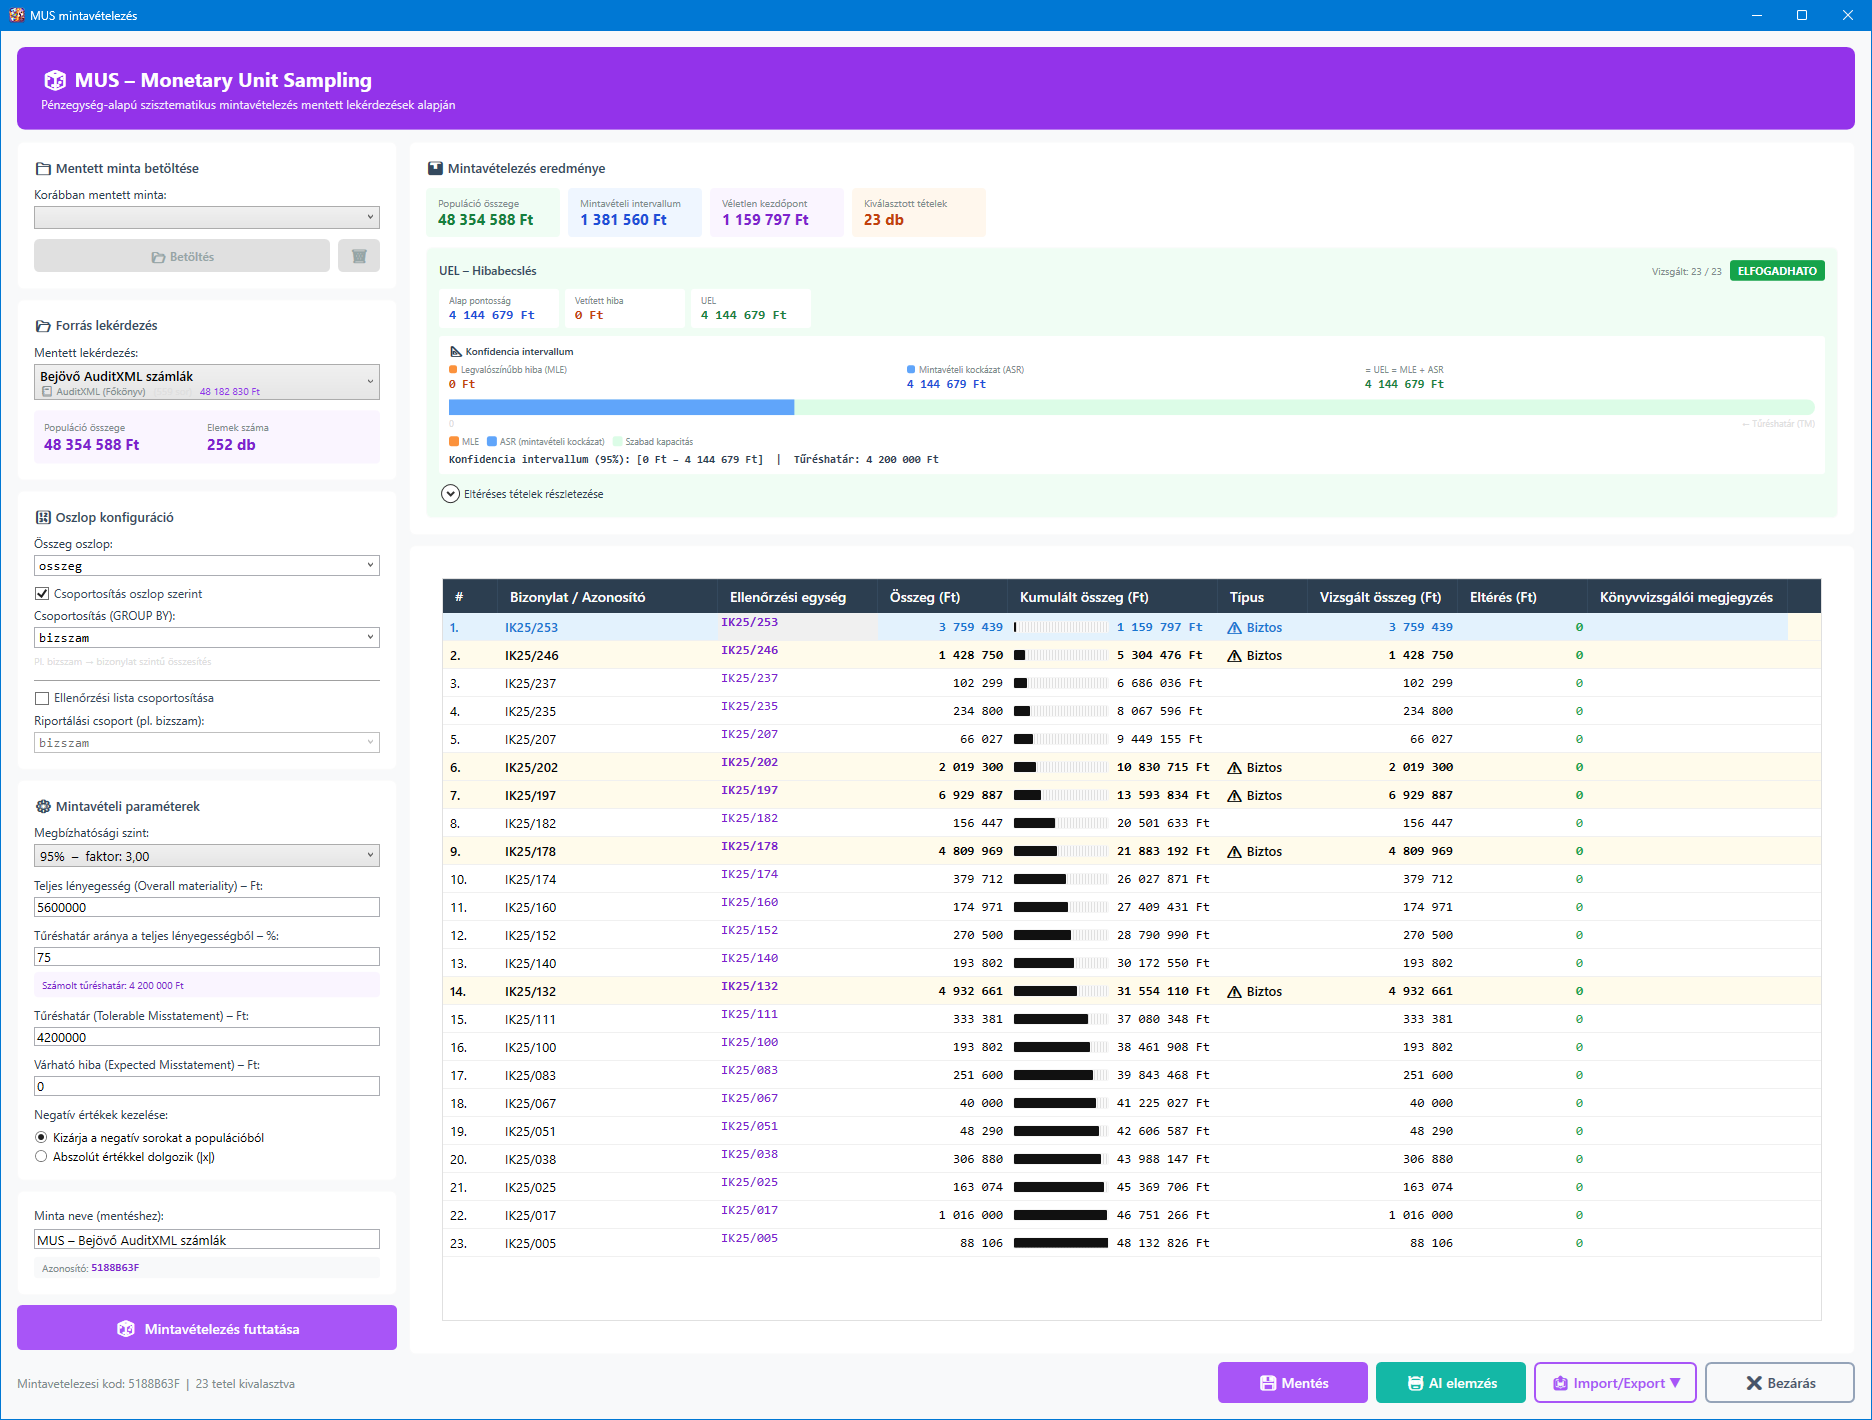Expand Eltéréses tételek részletezése section

point(451,494)
